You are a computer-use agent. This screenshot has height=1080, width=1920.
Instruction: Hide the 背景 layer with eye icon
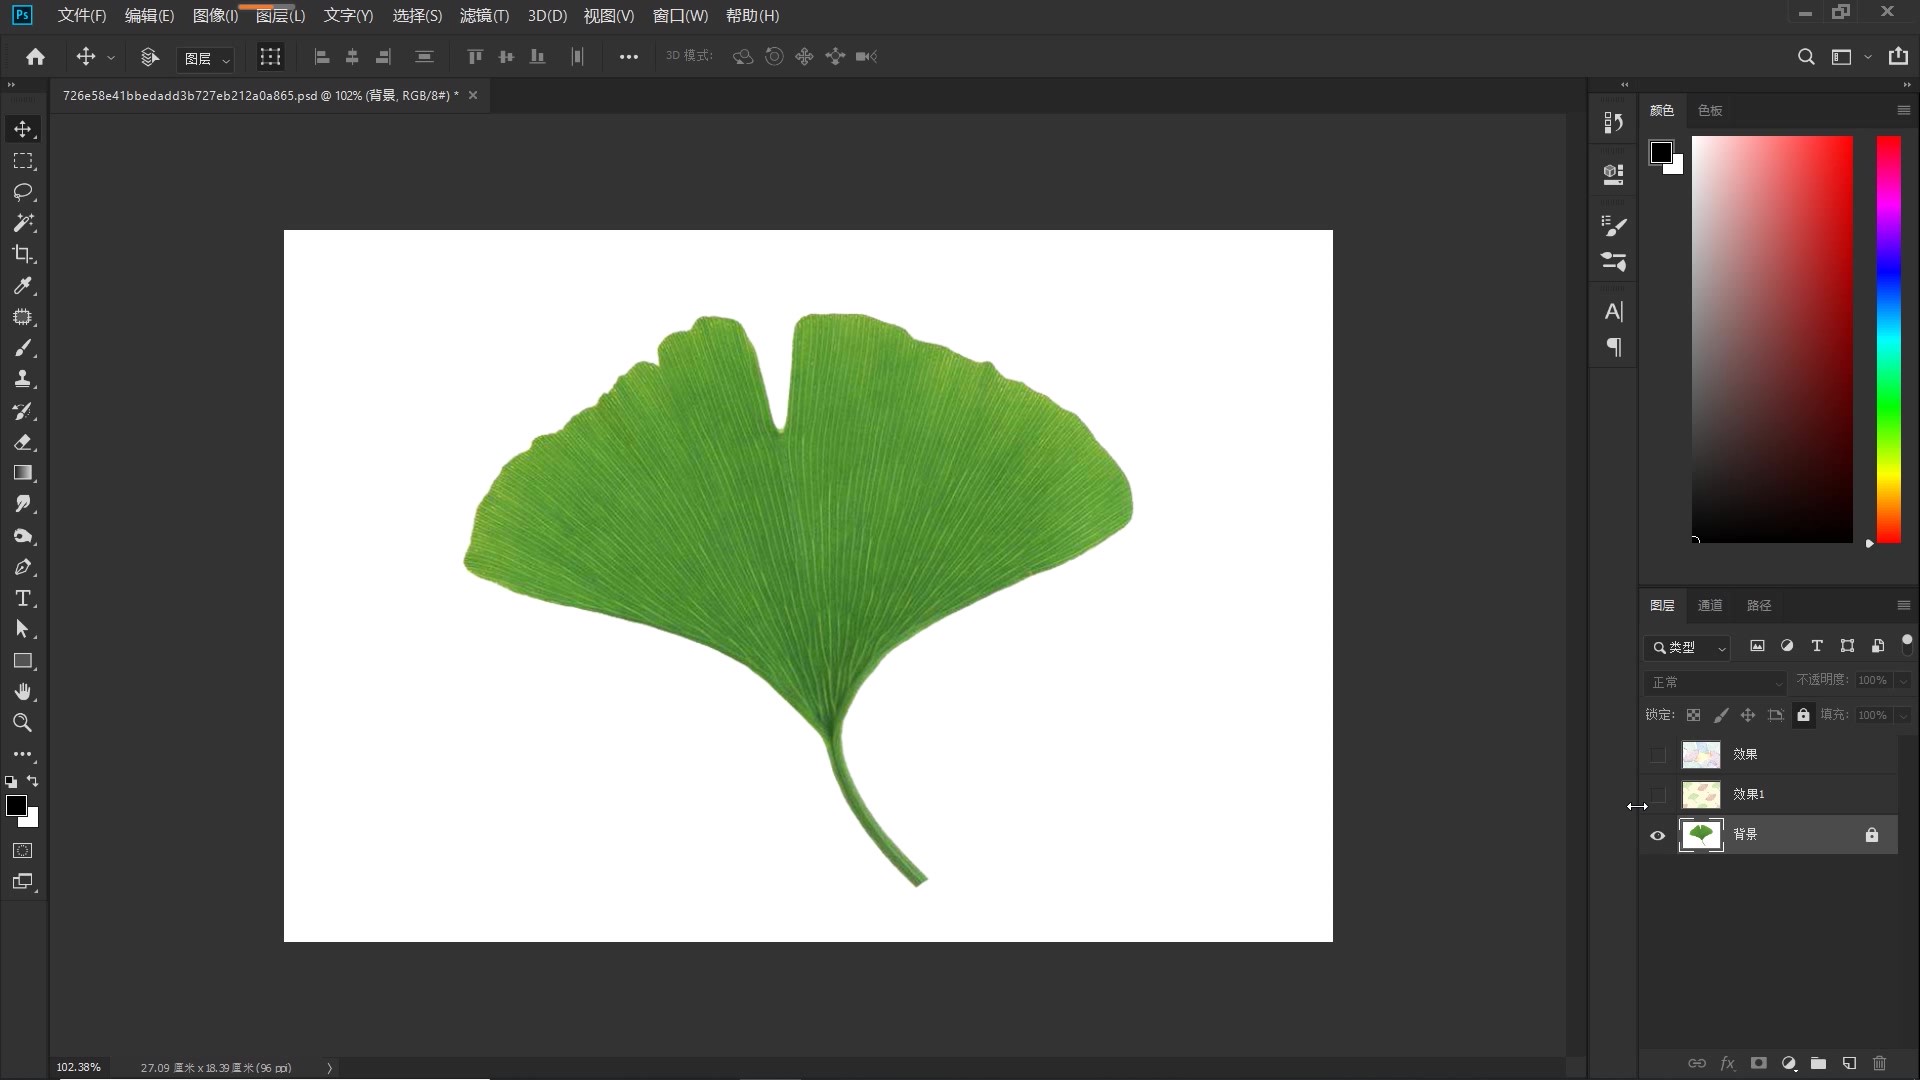tap(1658, 835)
